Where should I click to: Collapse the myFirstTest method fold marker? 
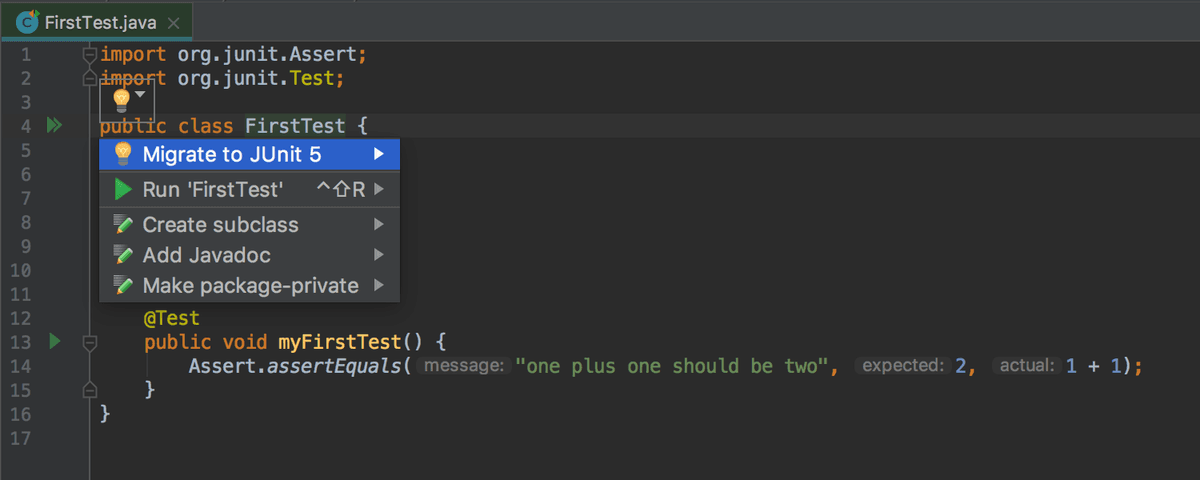[89, 342]
